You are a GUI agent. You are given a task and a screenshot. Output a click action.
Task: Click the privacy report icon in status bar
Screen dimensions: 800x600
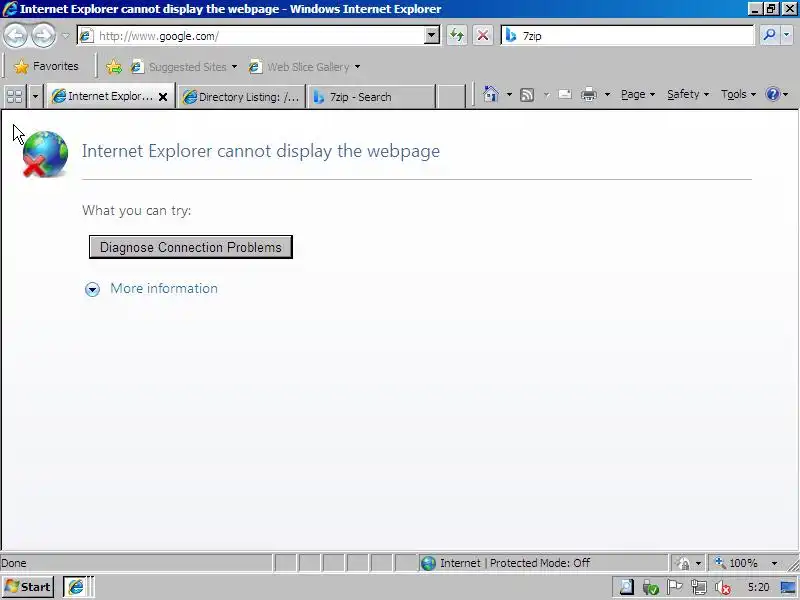[x=683, y=563]
